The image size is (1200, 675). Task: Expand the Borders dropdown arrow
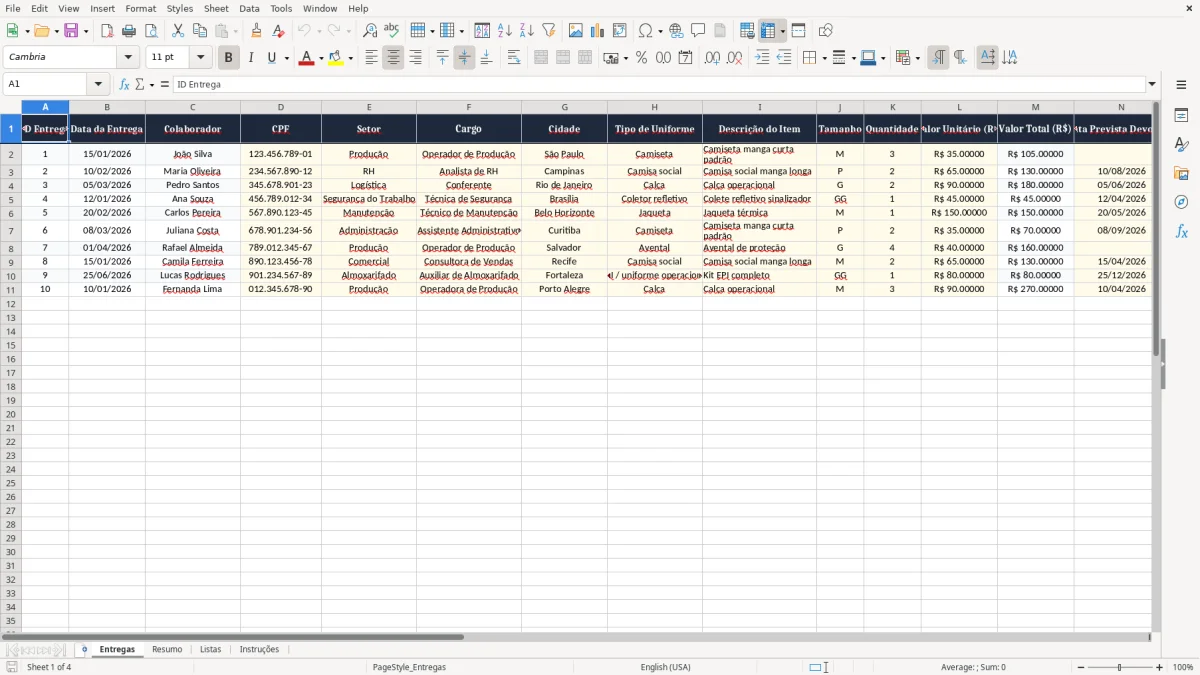pyautogui.click(x=824, y=58)
